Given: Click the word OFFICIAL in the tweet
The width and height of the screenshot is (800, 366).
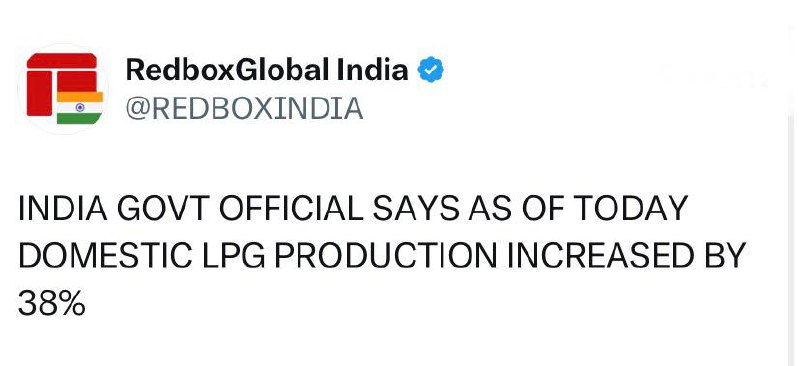Looking at the screenshot, I should click(x=291, y=208).
